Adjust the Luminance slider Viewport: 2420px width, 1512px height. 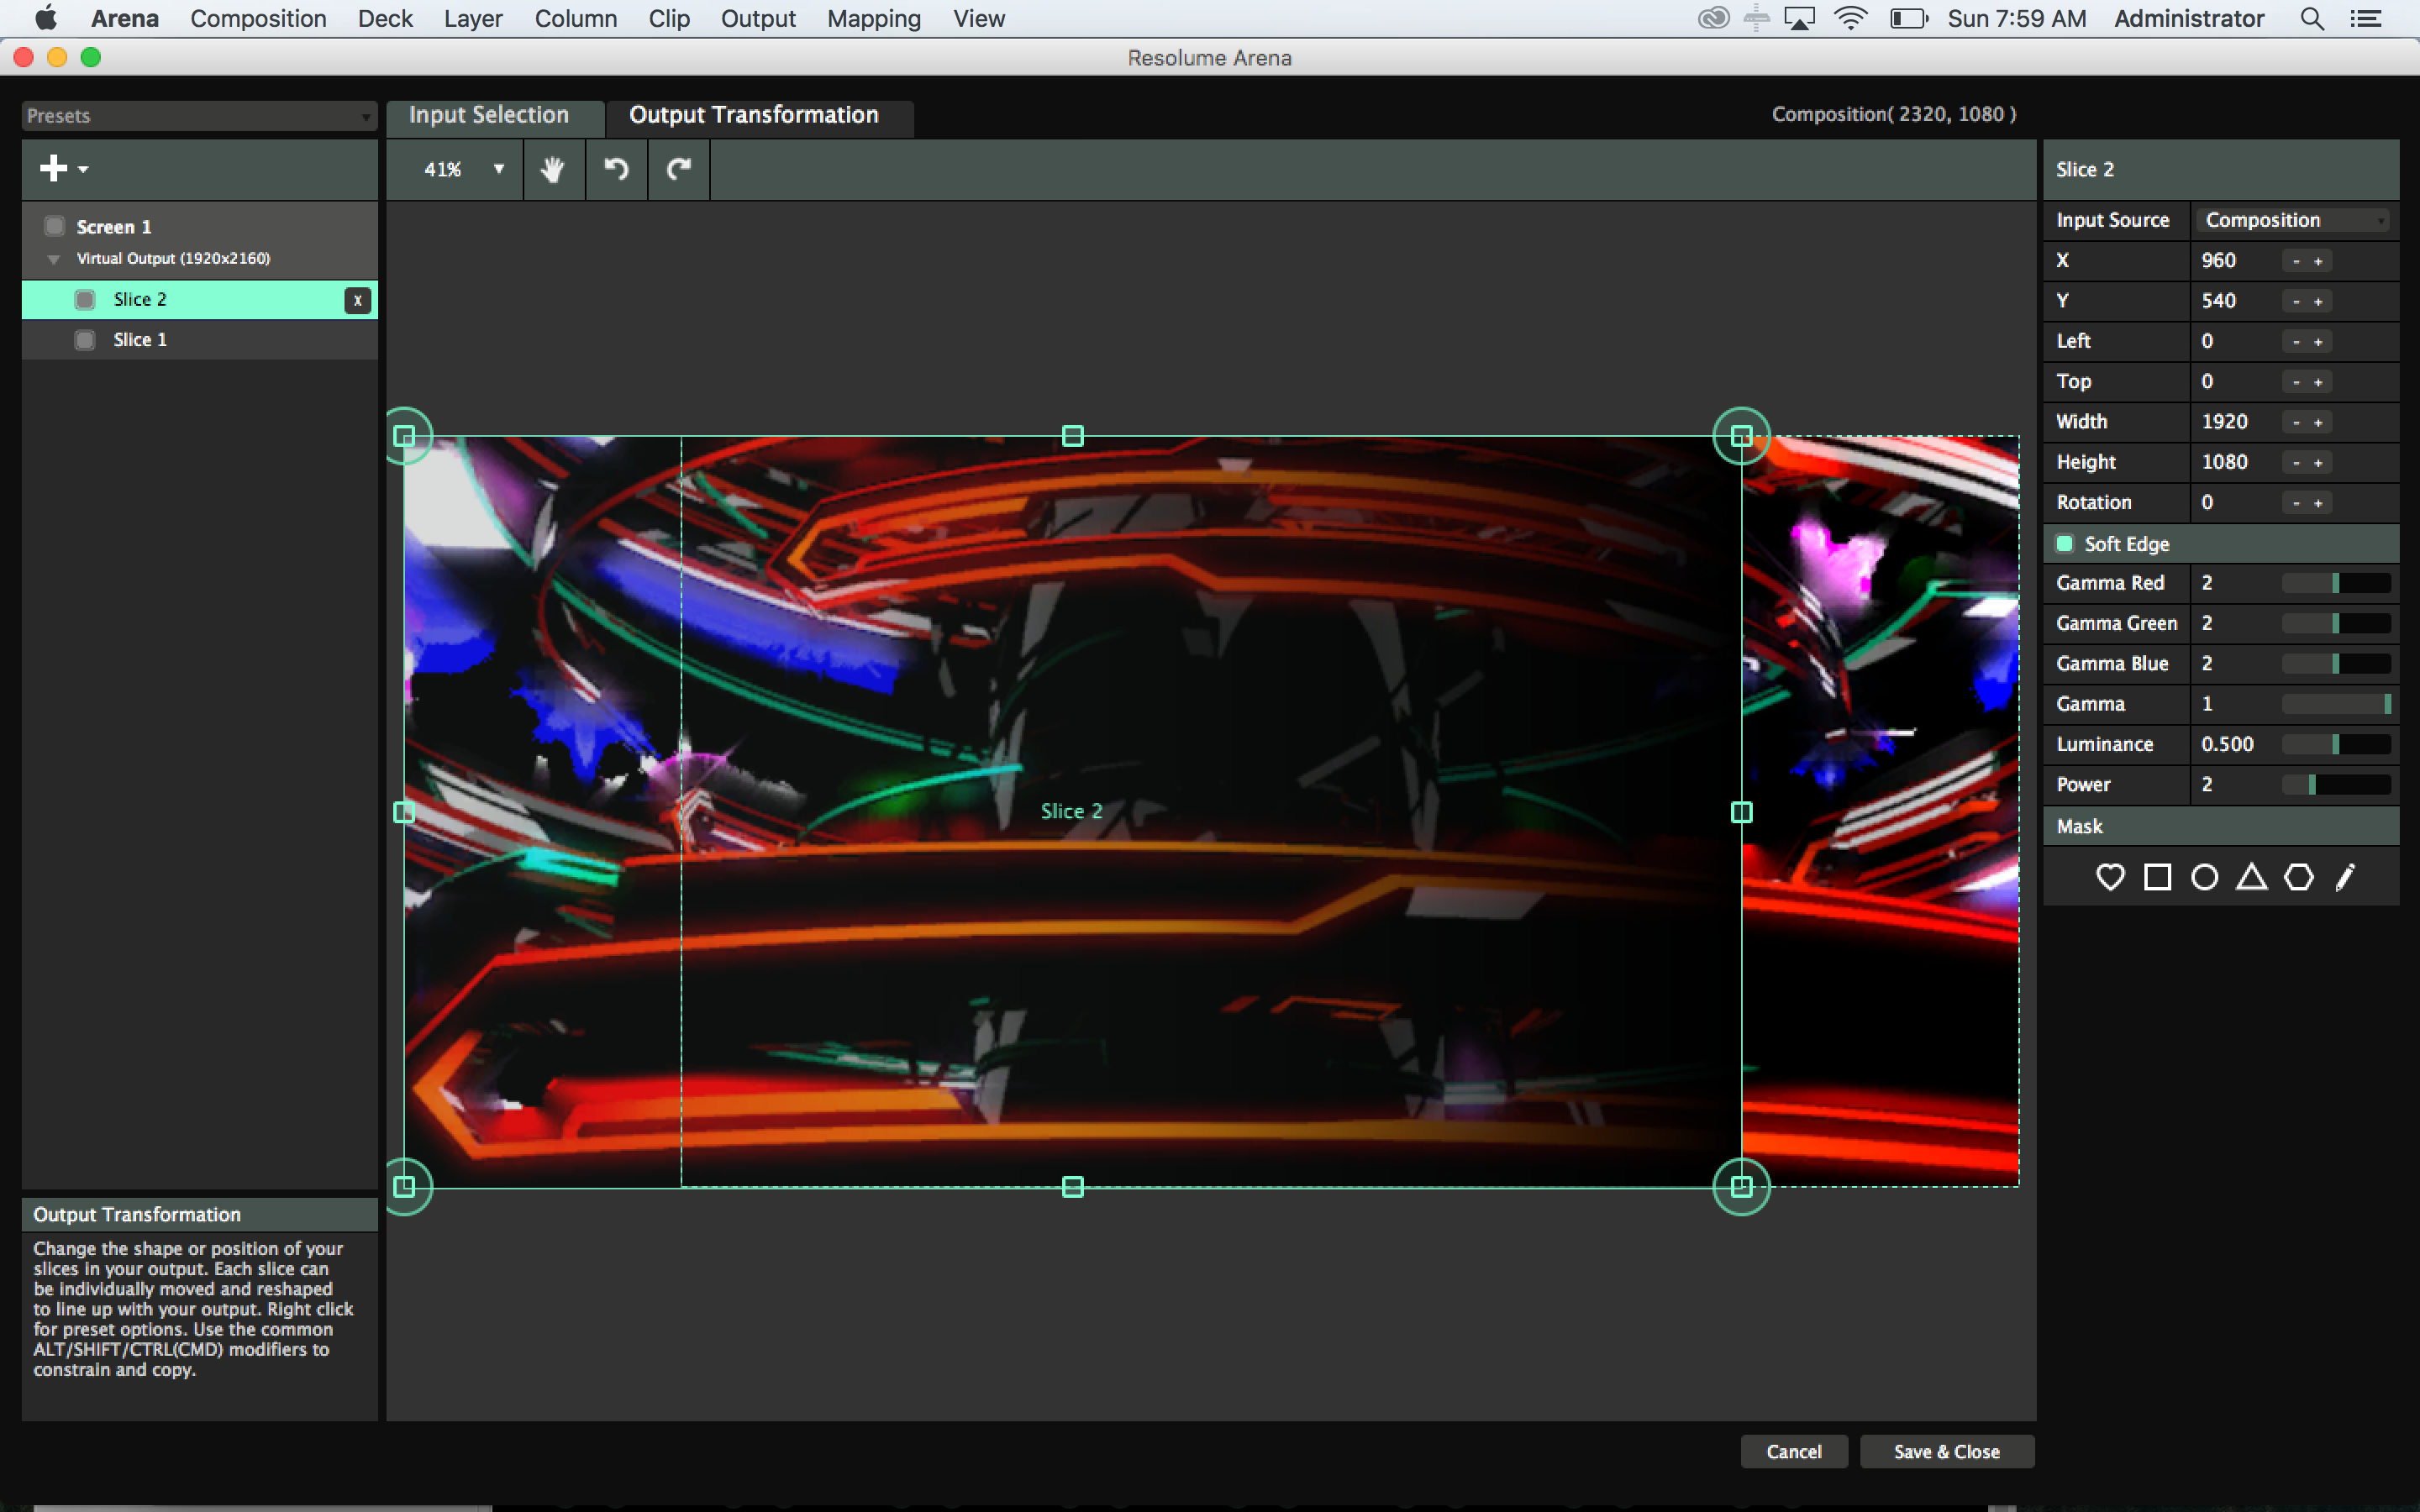click(2335, 744)
